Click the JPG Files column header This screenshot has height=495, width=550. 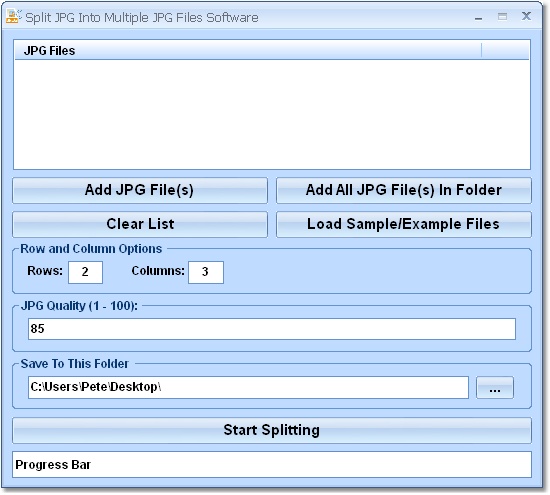point(248,51)
